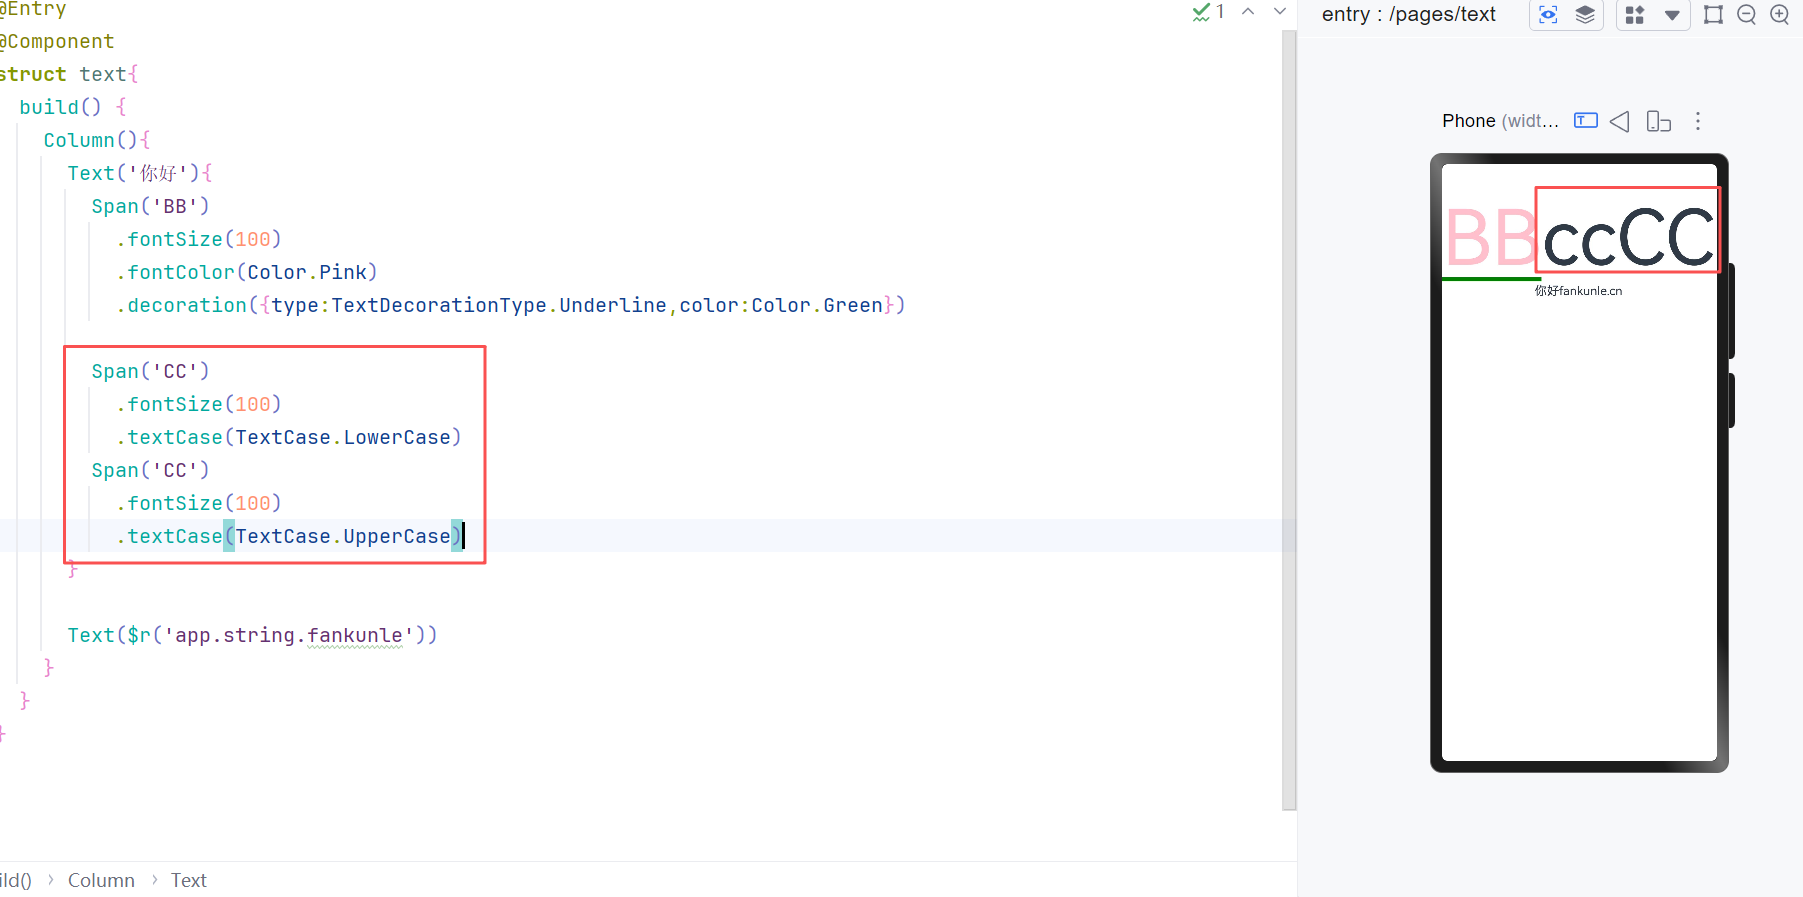Zoom out the preview with minus magnifier

coord(1747,15)
